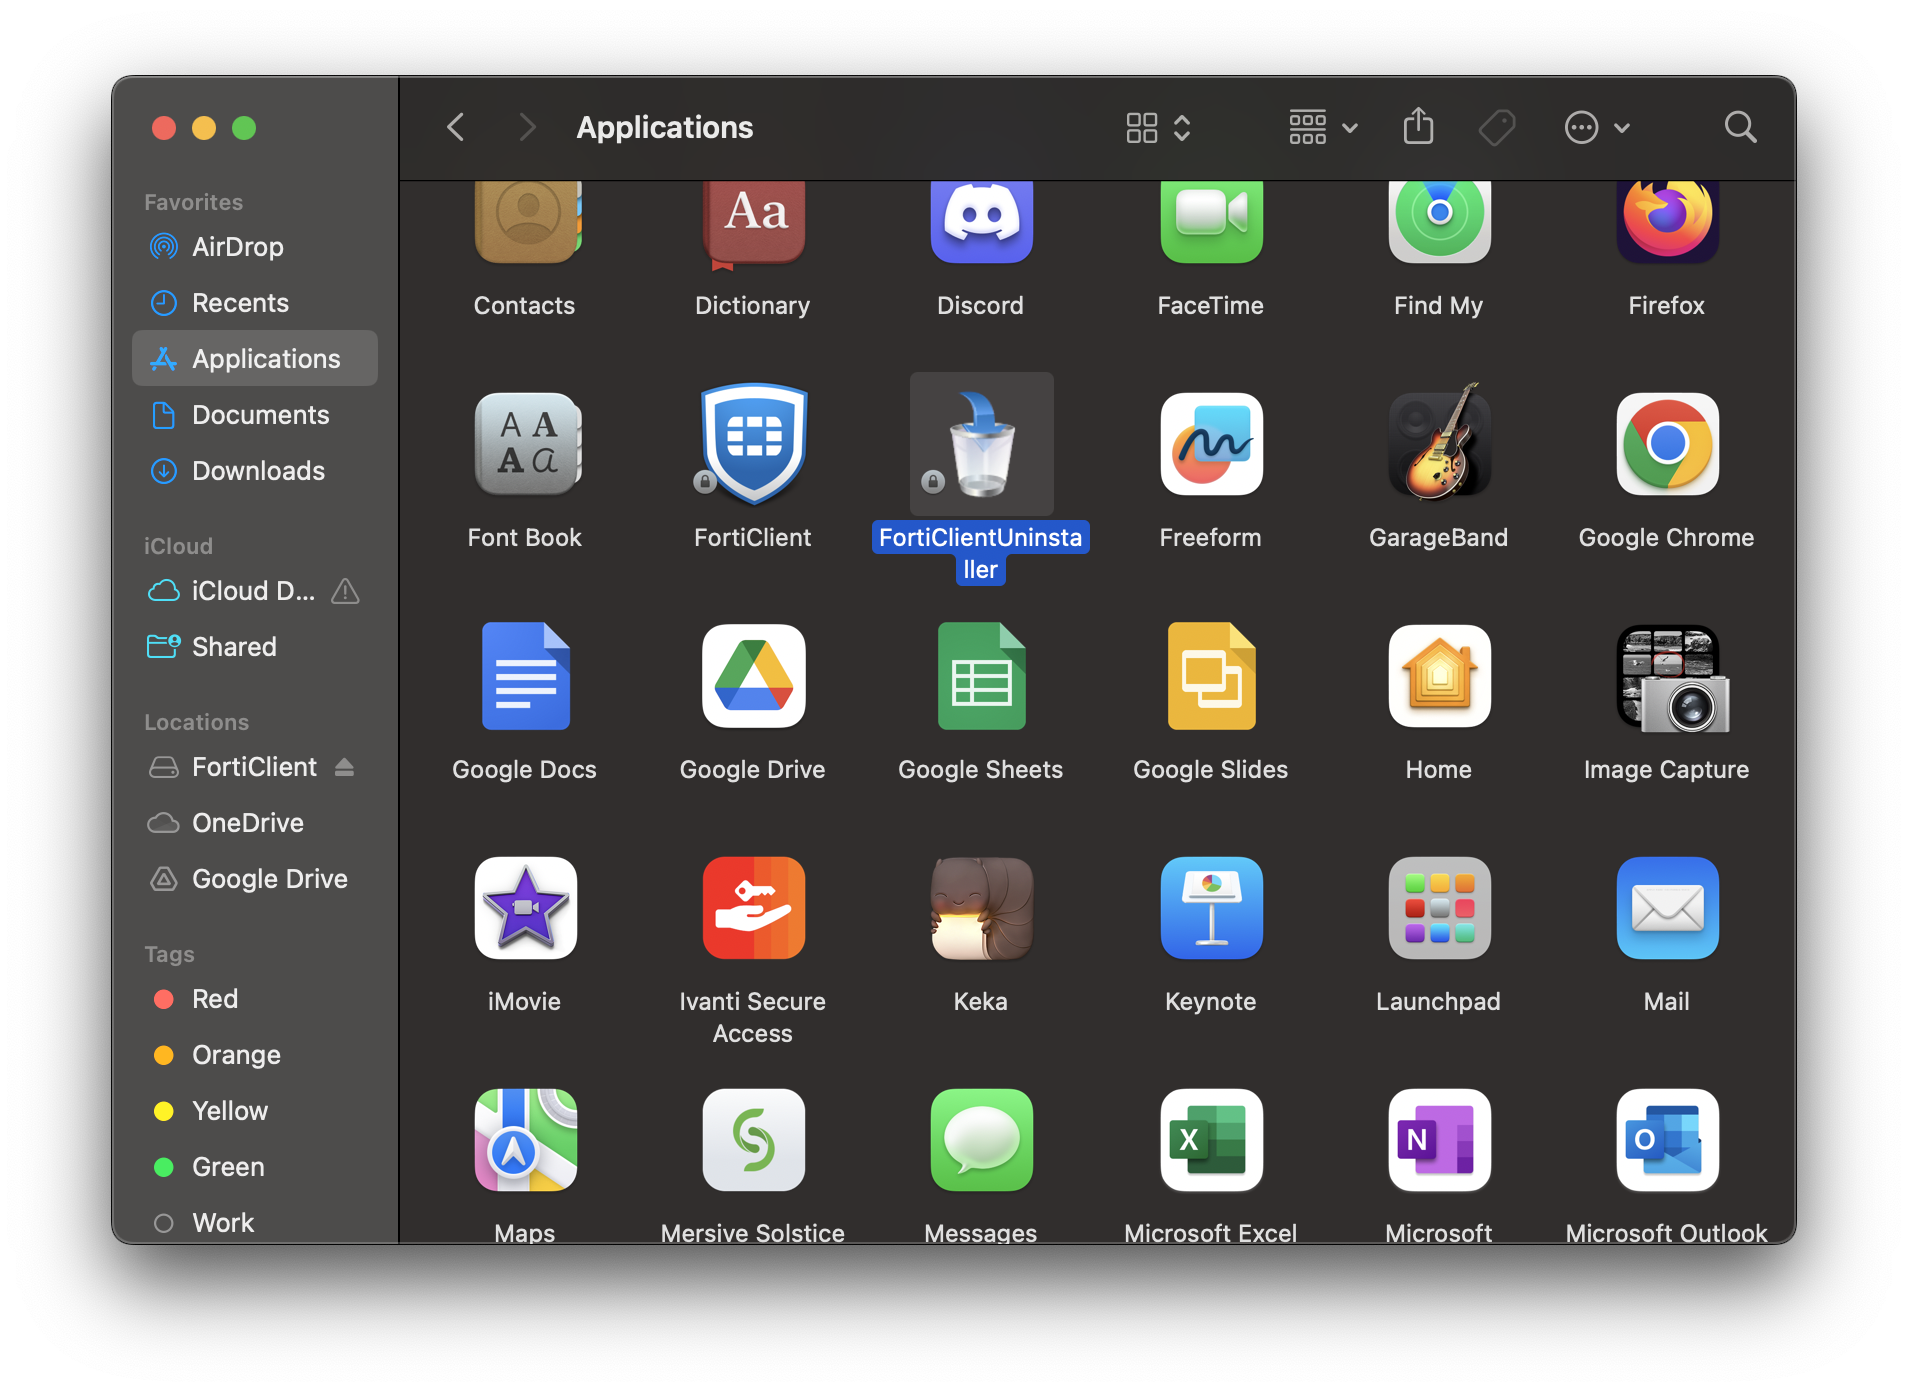Filter by the Red tag
Screen dimensions: 1908x1392
255,999
